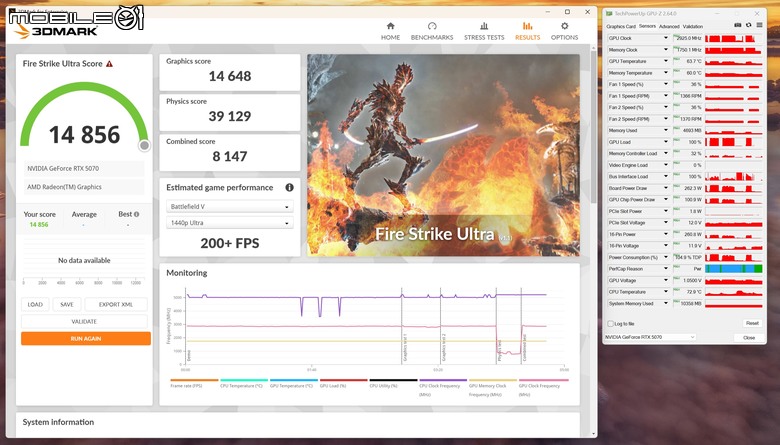Open Benchmarks gauge icon in 3DMark
780x445 pixels.
(x=432, y=26)
